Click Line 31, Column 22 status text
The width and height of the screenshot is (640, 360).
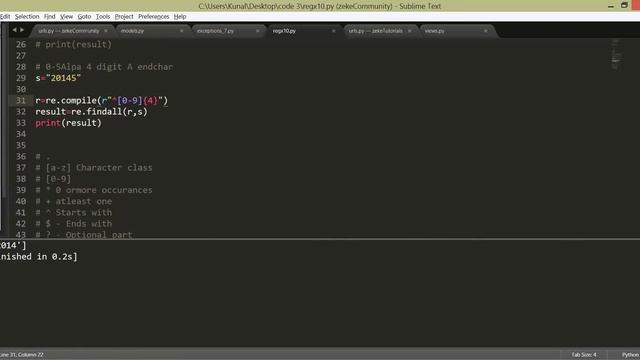22,355
